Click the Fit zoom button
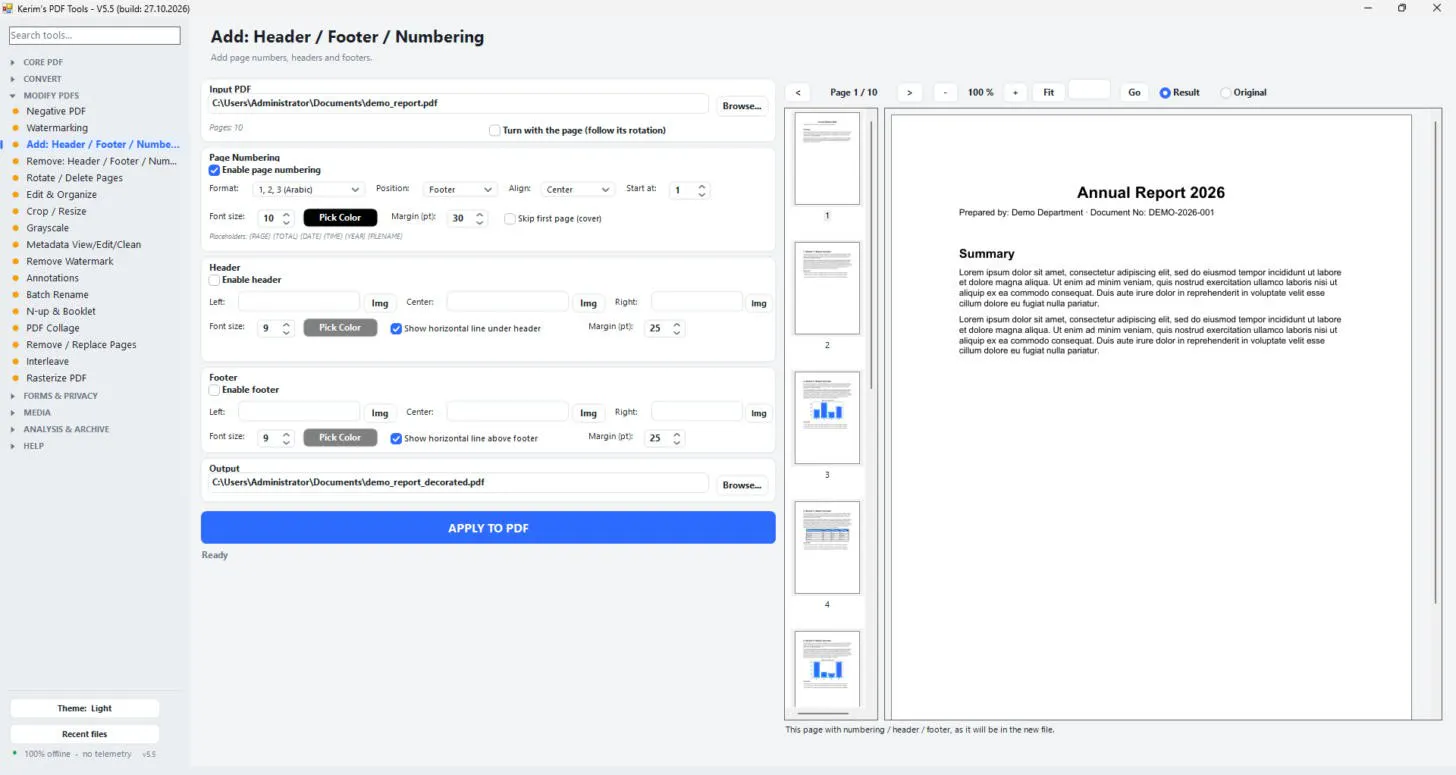Viewport: 1456px width, 775px height. tap(1048, 92)
